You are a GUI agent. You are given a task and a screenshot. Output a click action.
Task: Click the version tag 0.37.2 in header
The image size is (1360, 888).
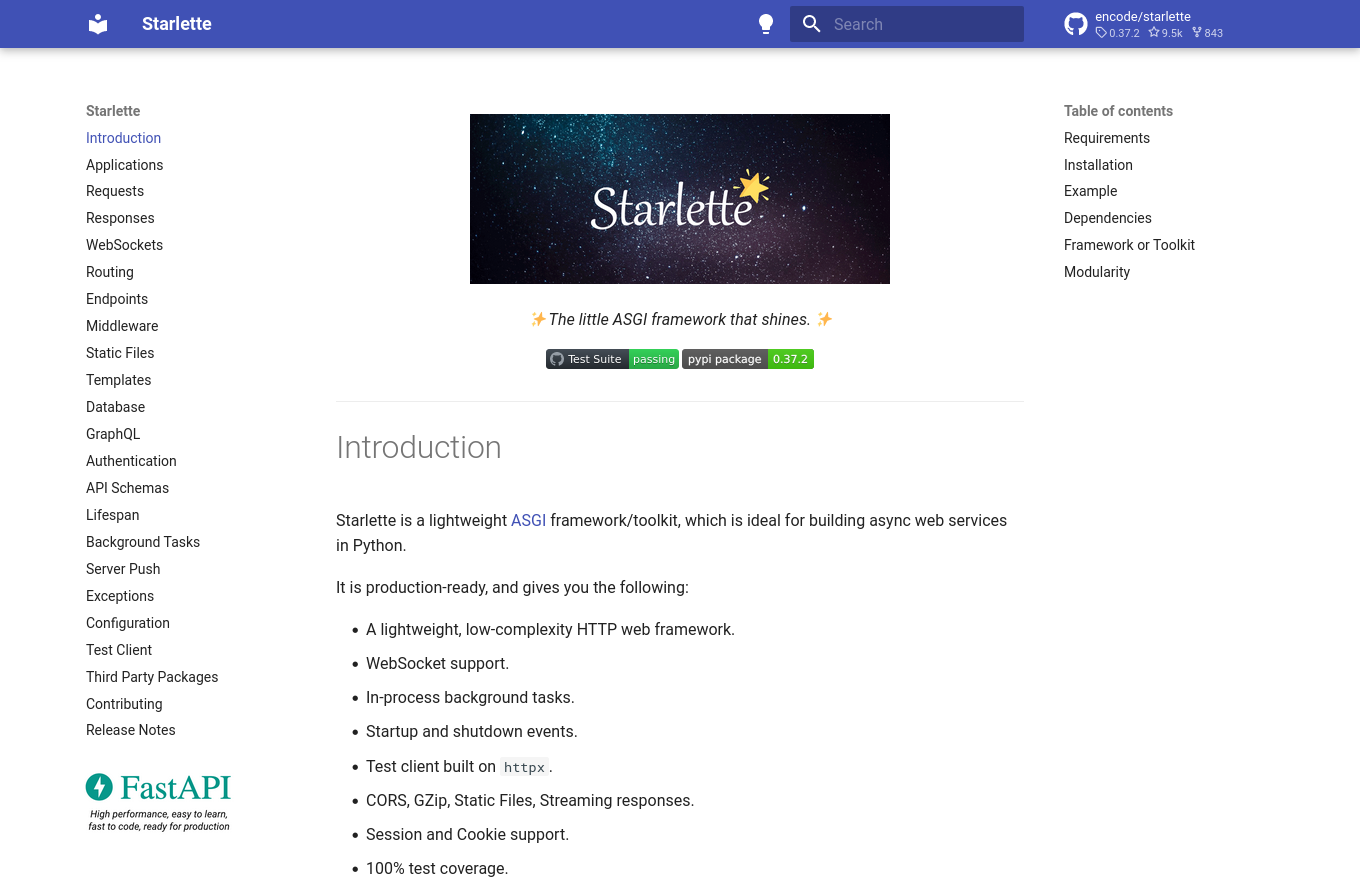click(1118, 33)
